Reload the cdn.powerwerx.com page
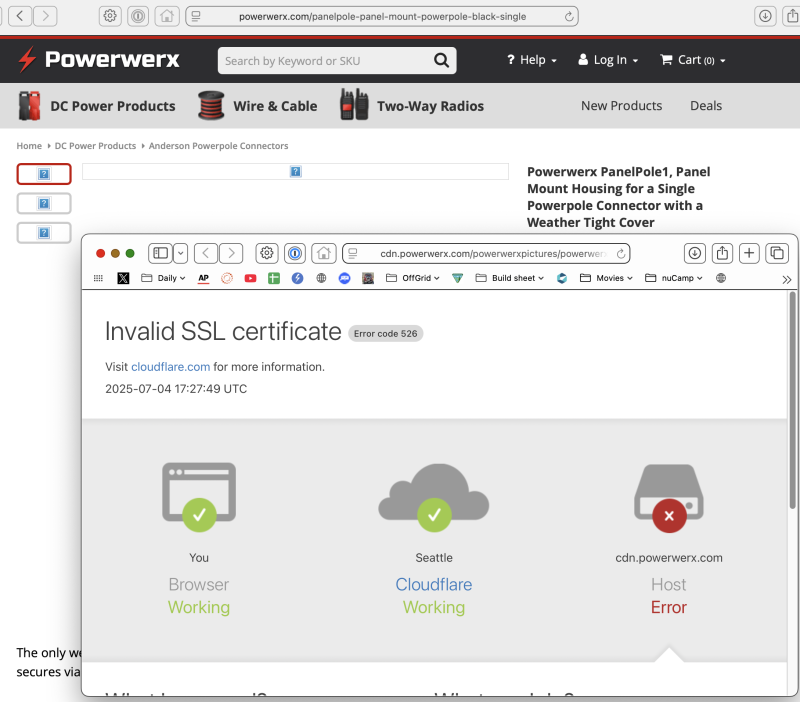Screen dimensions: 800x702 tap(620, 254)
